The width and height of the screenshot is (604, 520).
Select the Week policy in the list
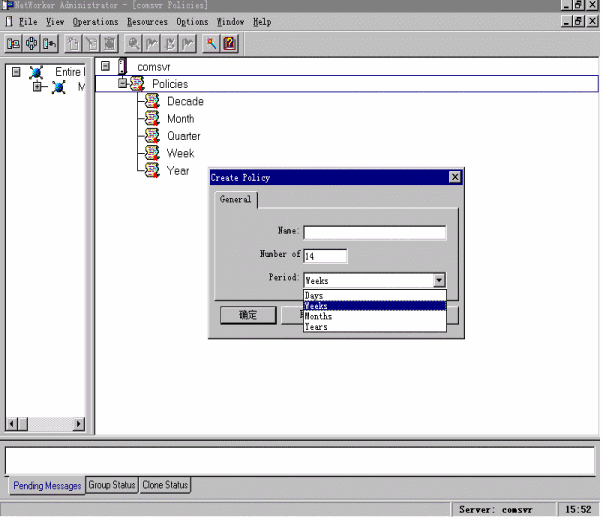(180, 153)
